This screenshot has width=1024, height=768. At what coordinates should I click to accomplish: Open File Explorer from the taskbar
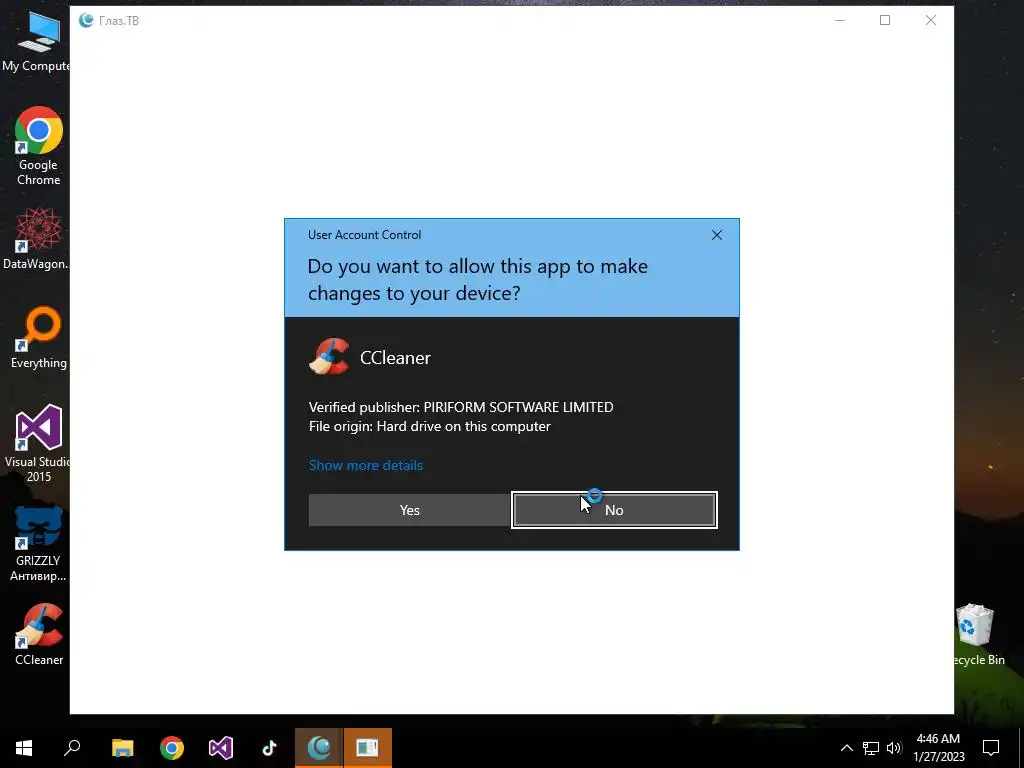coord(123,748)
